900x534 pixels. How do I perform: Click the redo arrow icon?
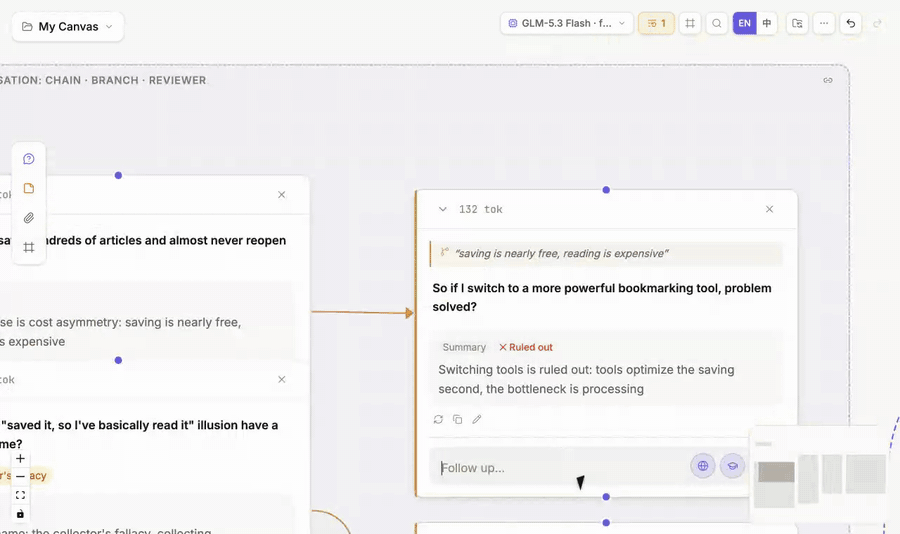877,24
